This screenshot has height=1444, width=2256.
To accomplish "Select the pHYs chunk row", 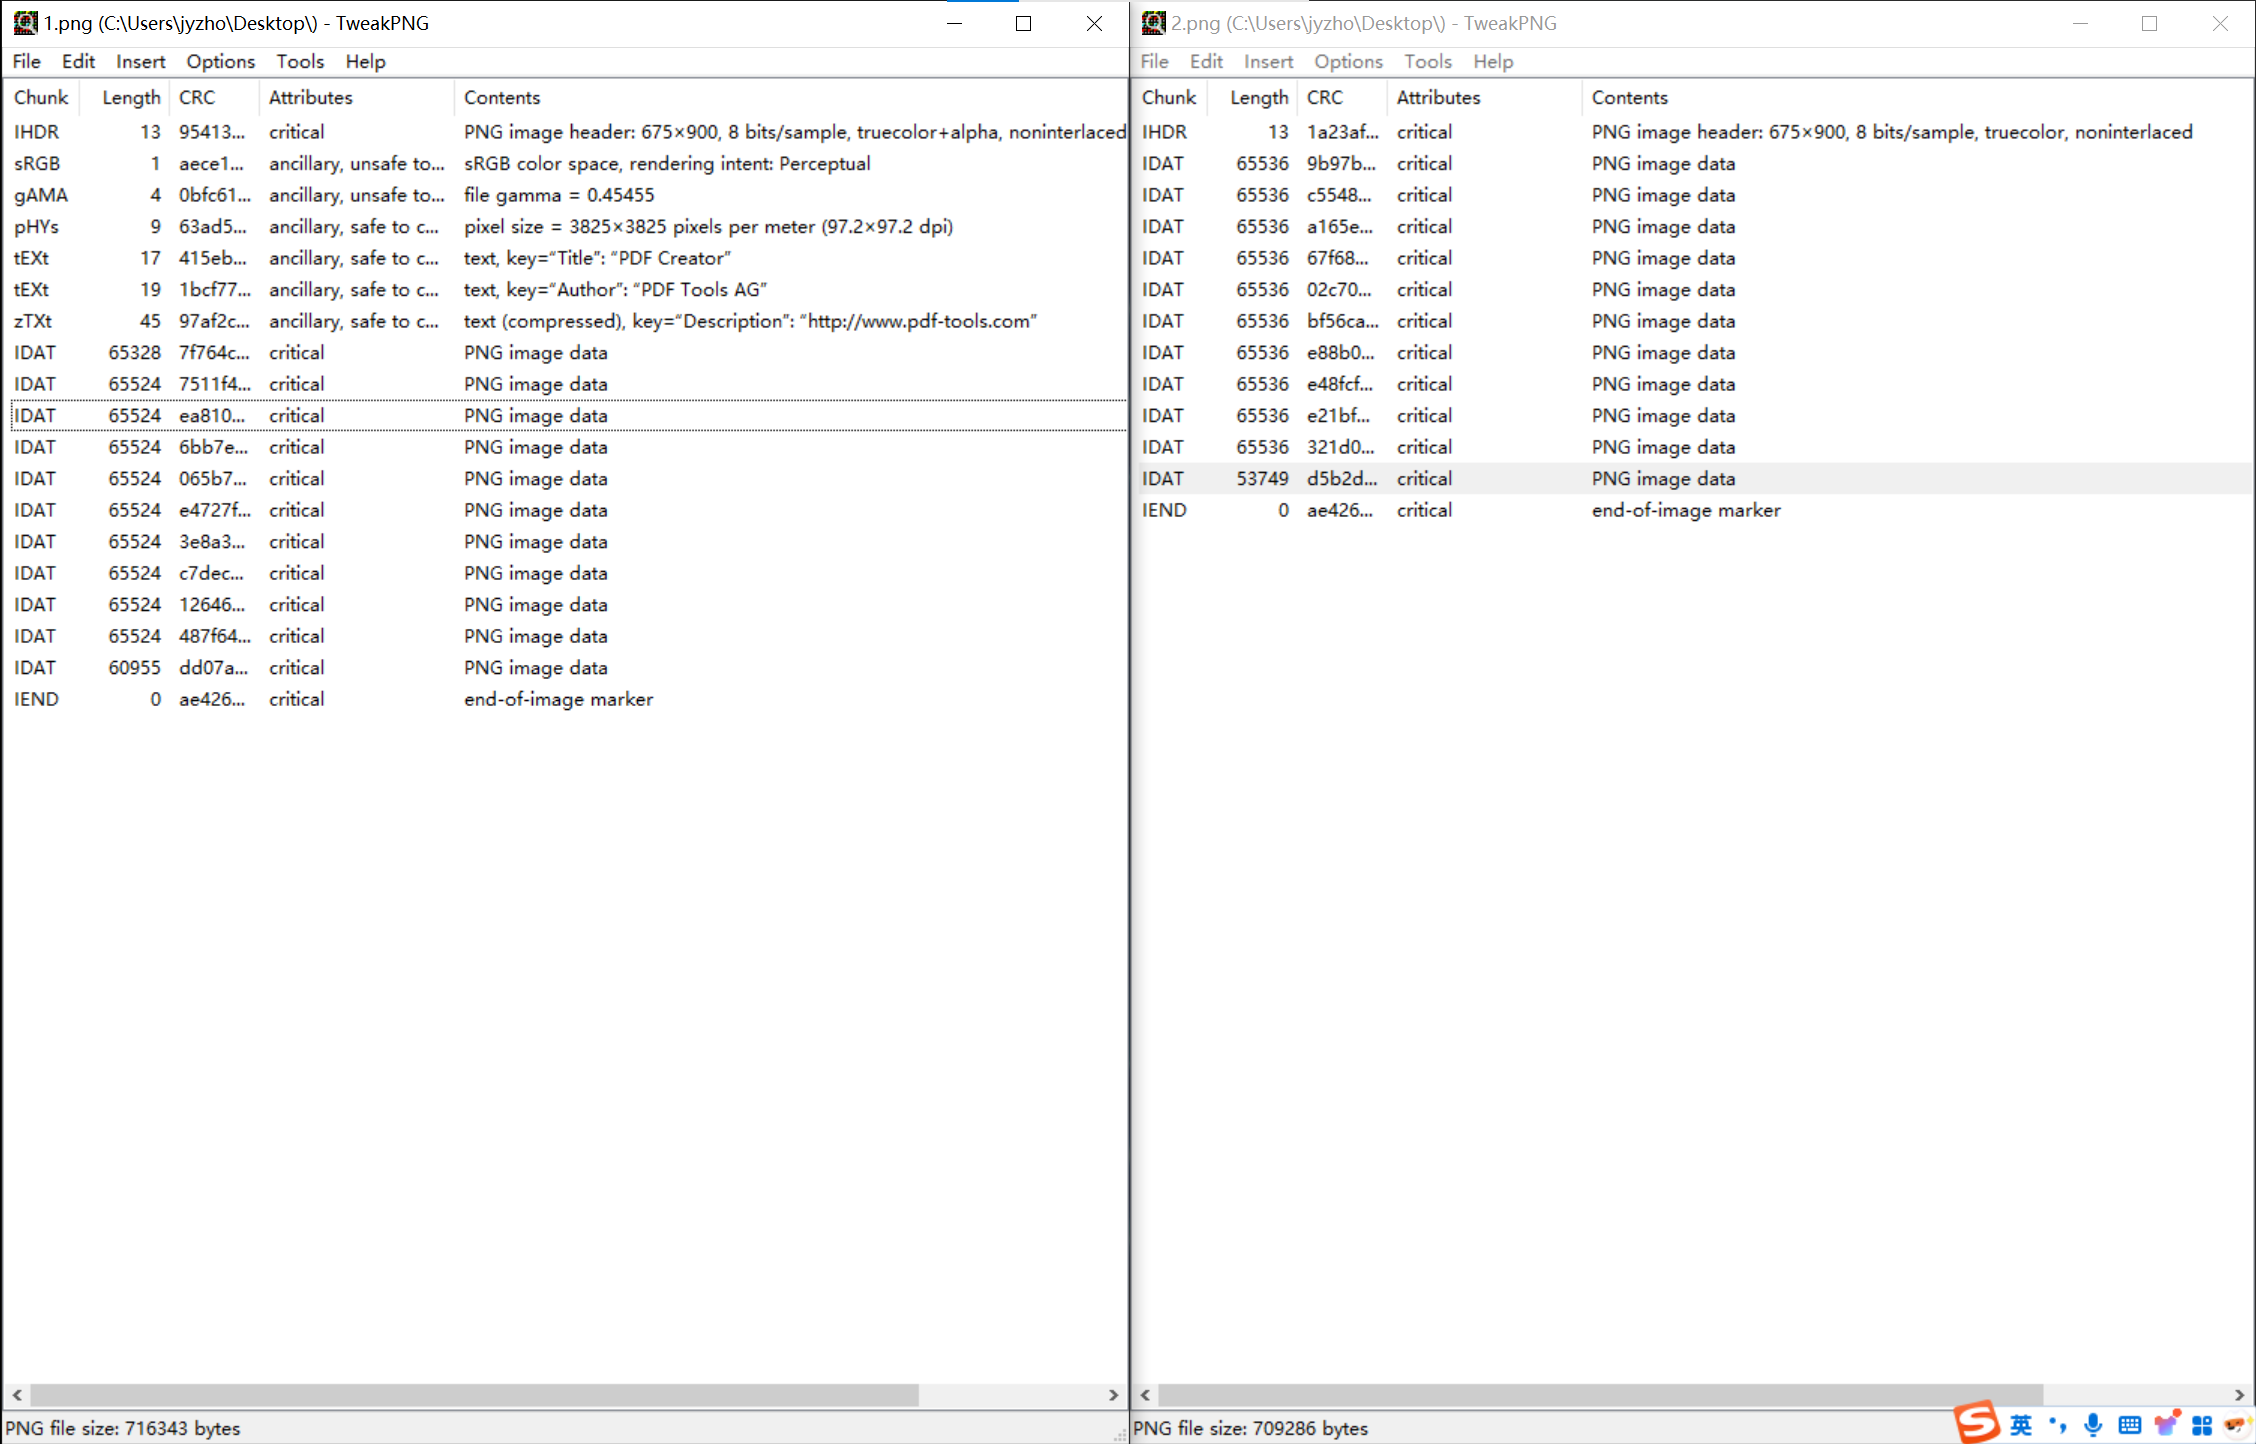I will [x=568, y=226].
